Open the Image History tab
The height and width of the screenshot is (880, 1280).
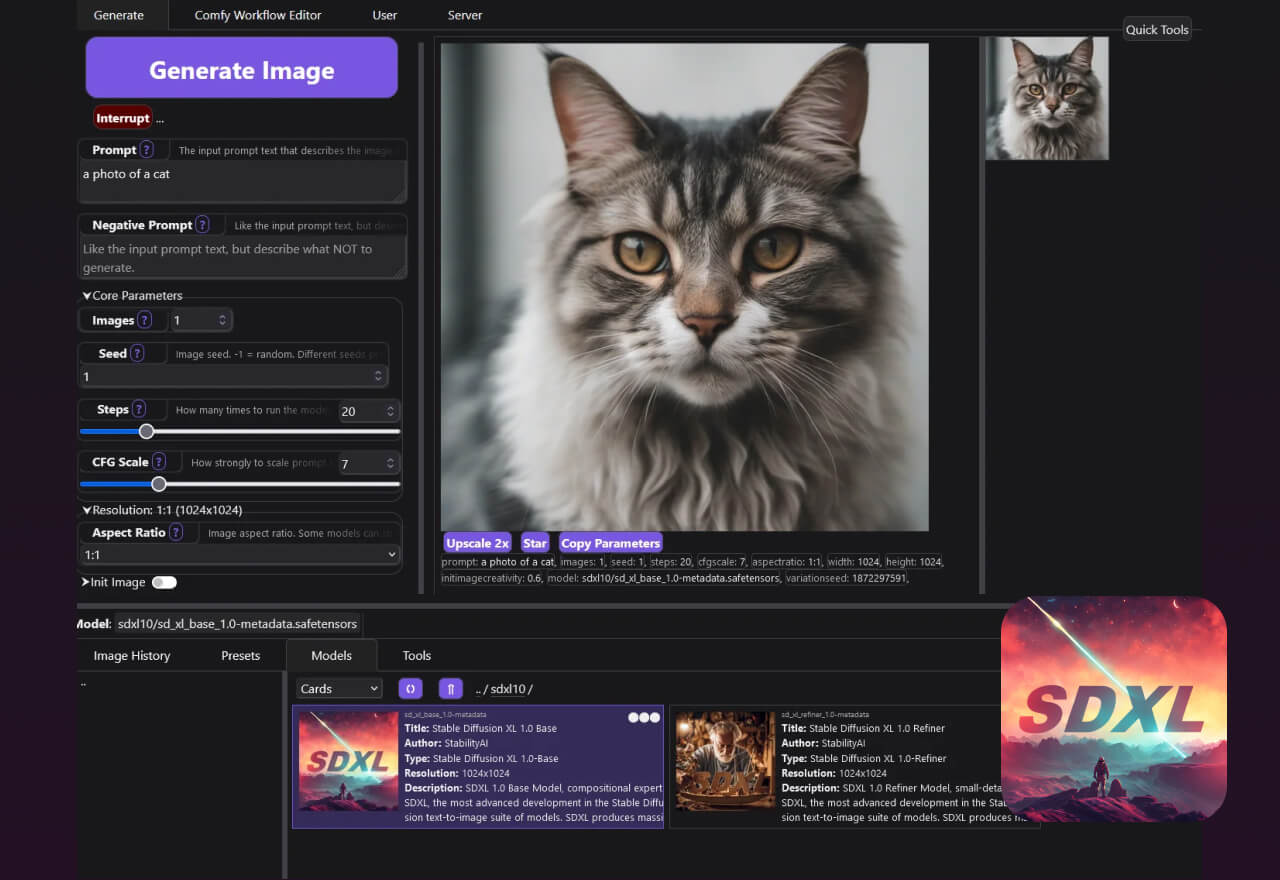coord(132,656)
